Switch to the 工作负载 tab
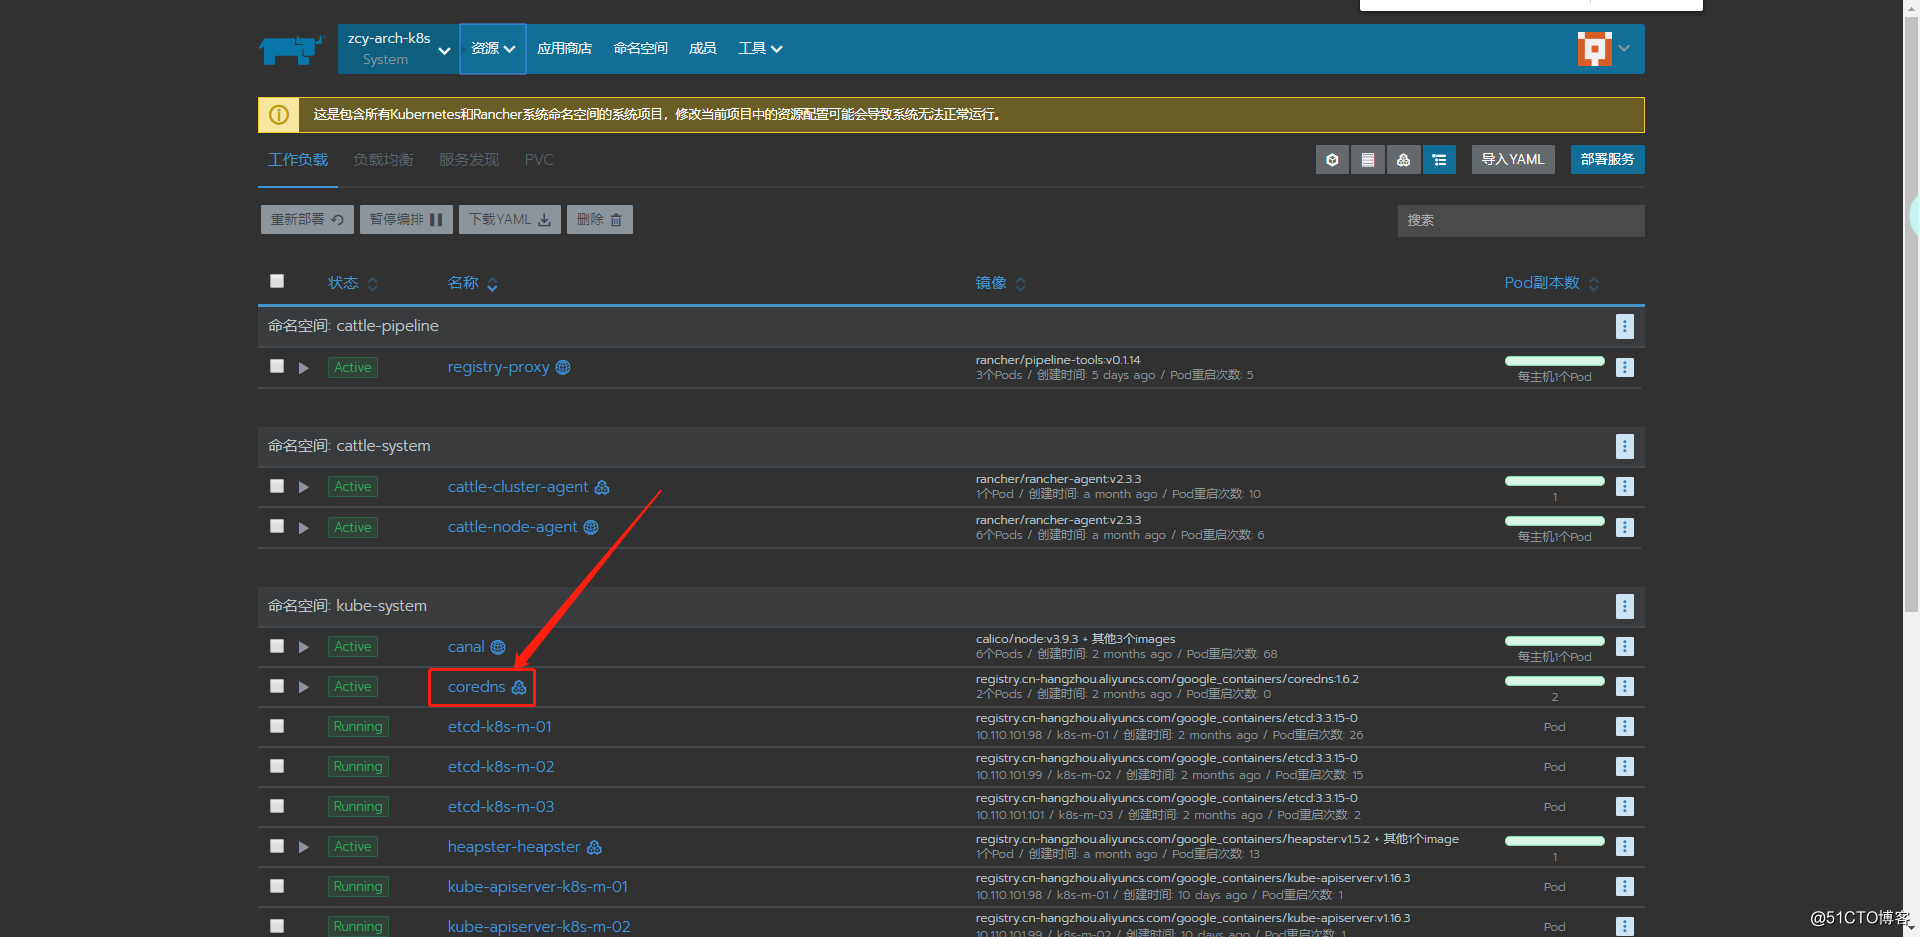 click(298, 160)
